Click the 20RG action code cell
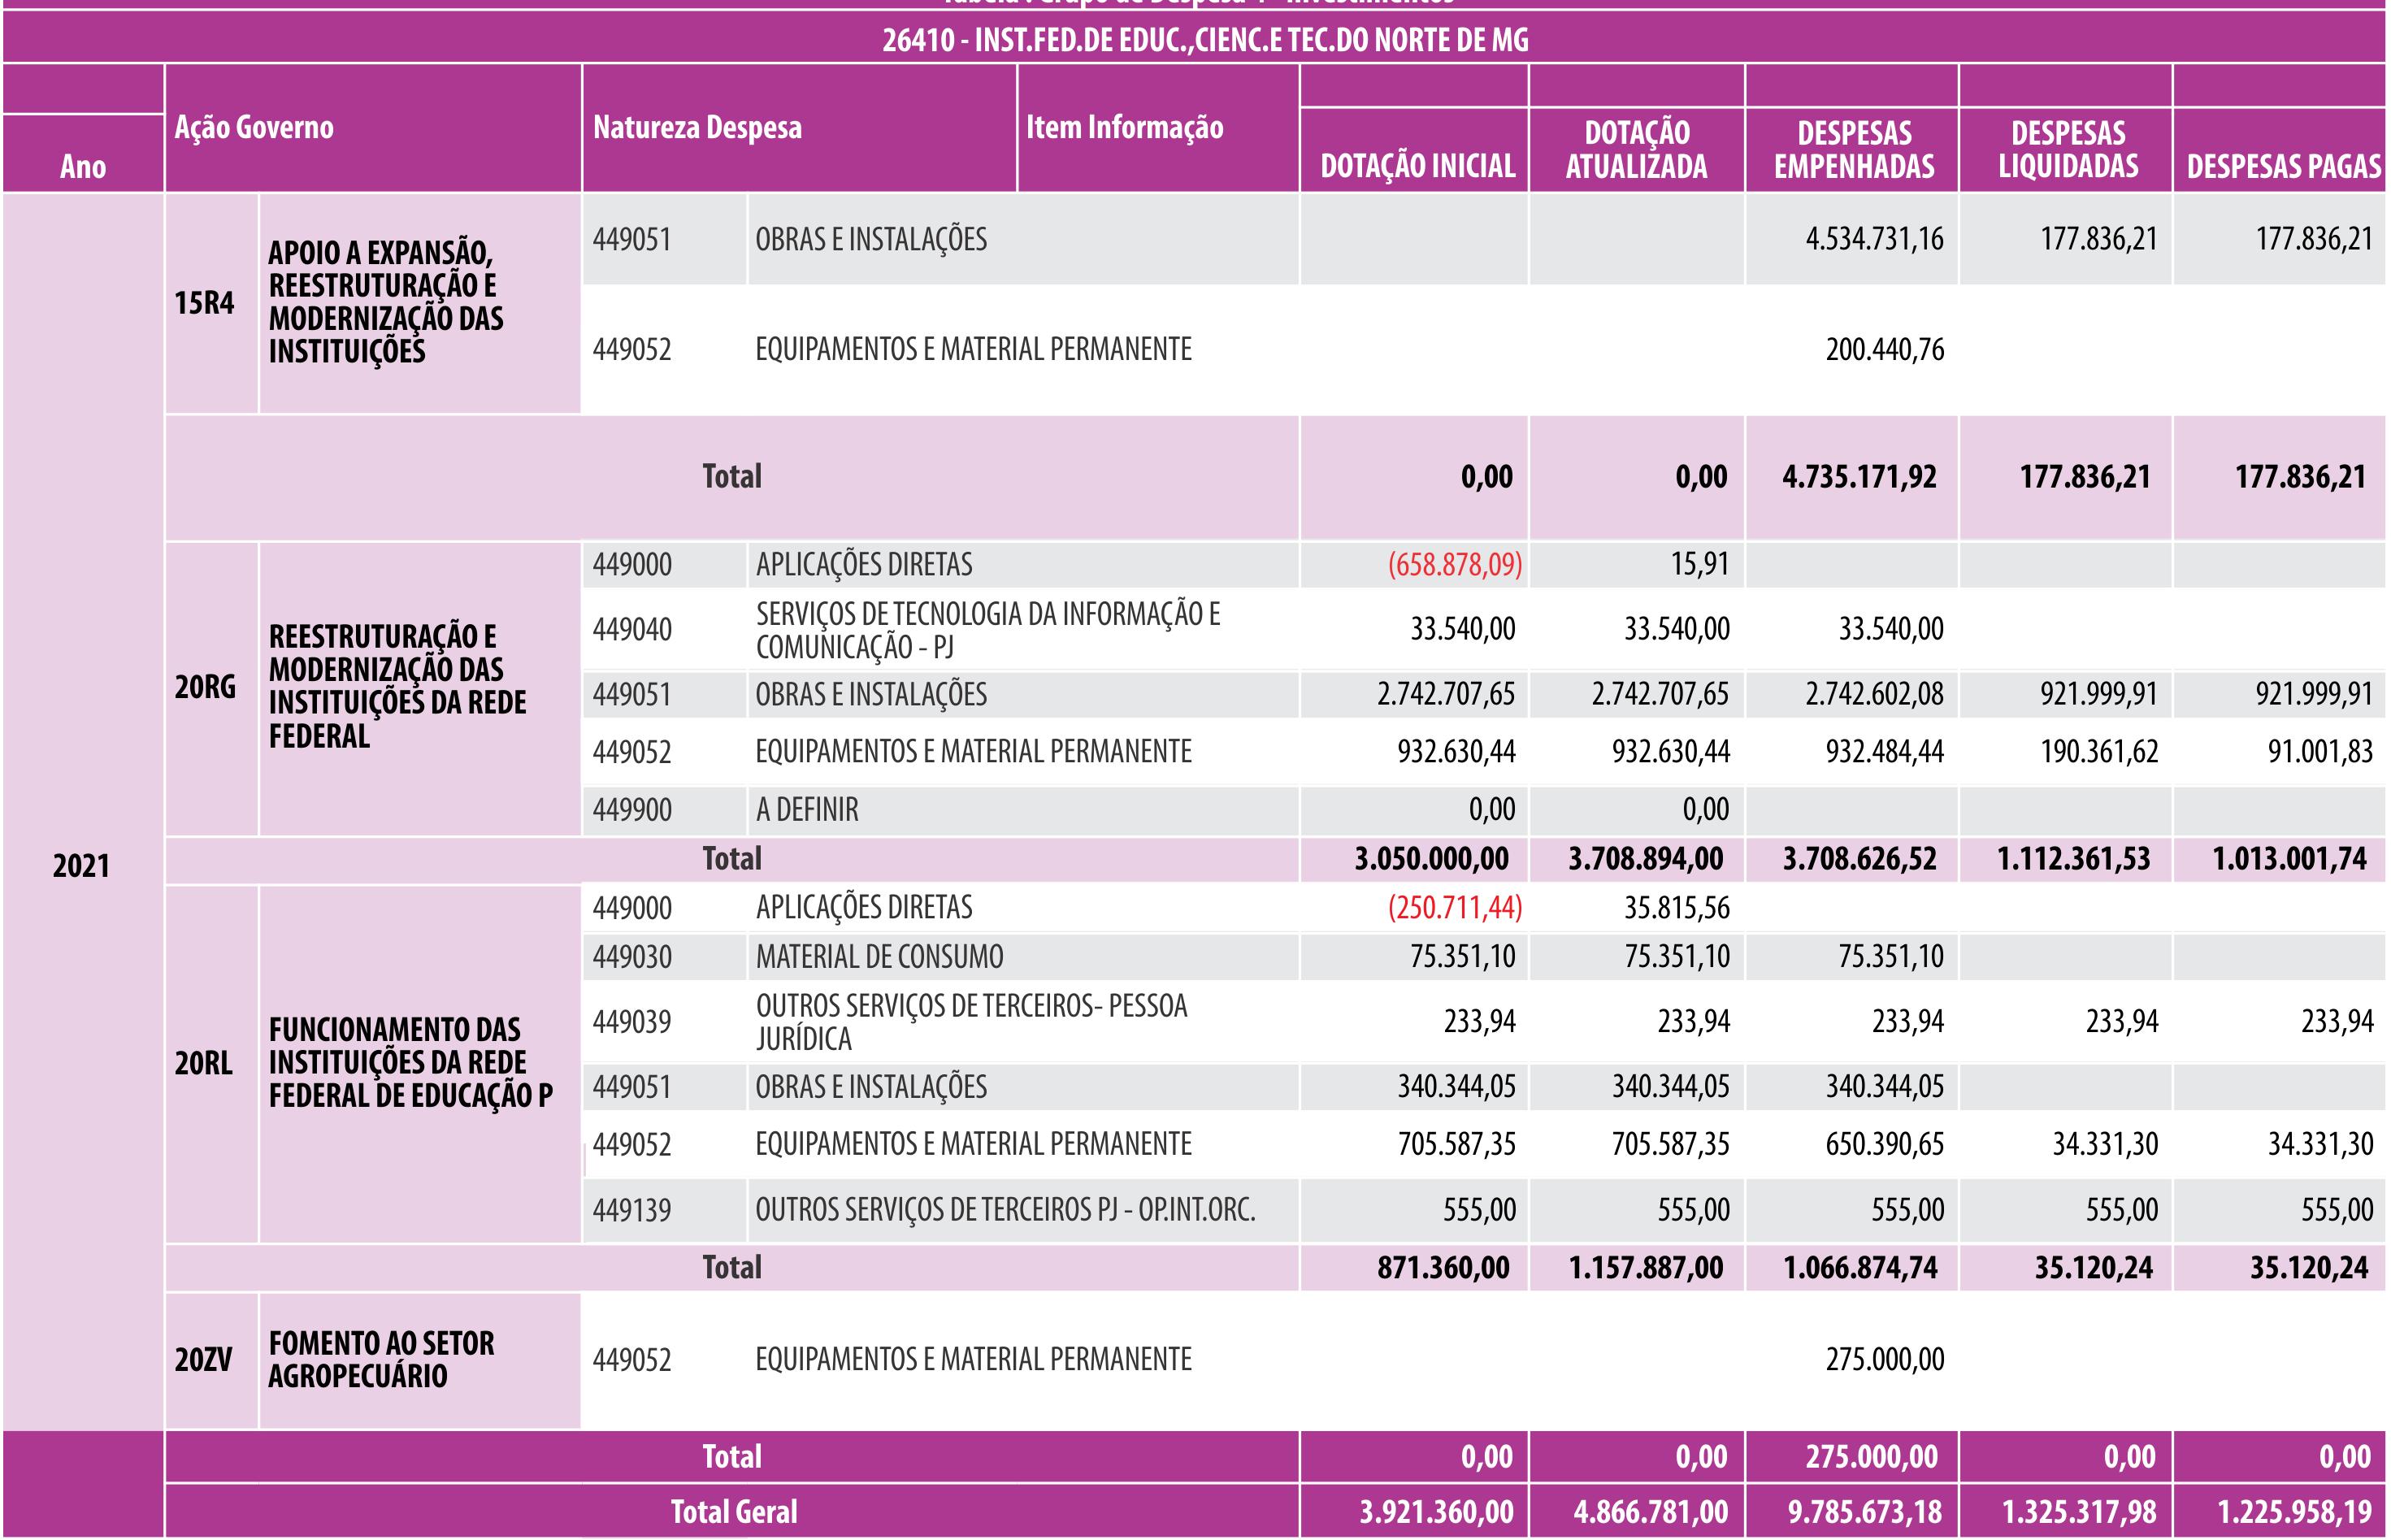 205,687
